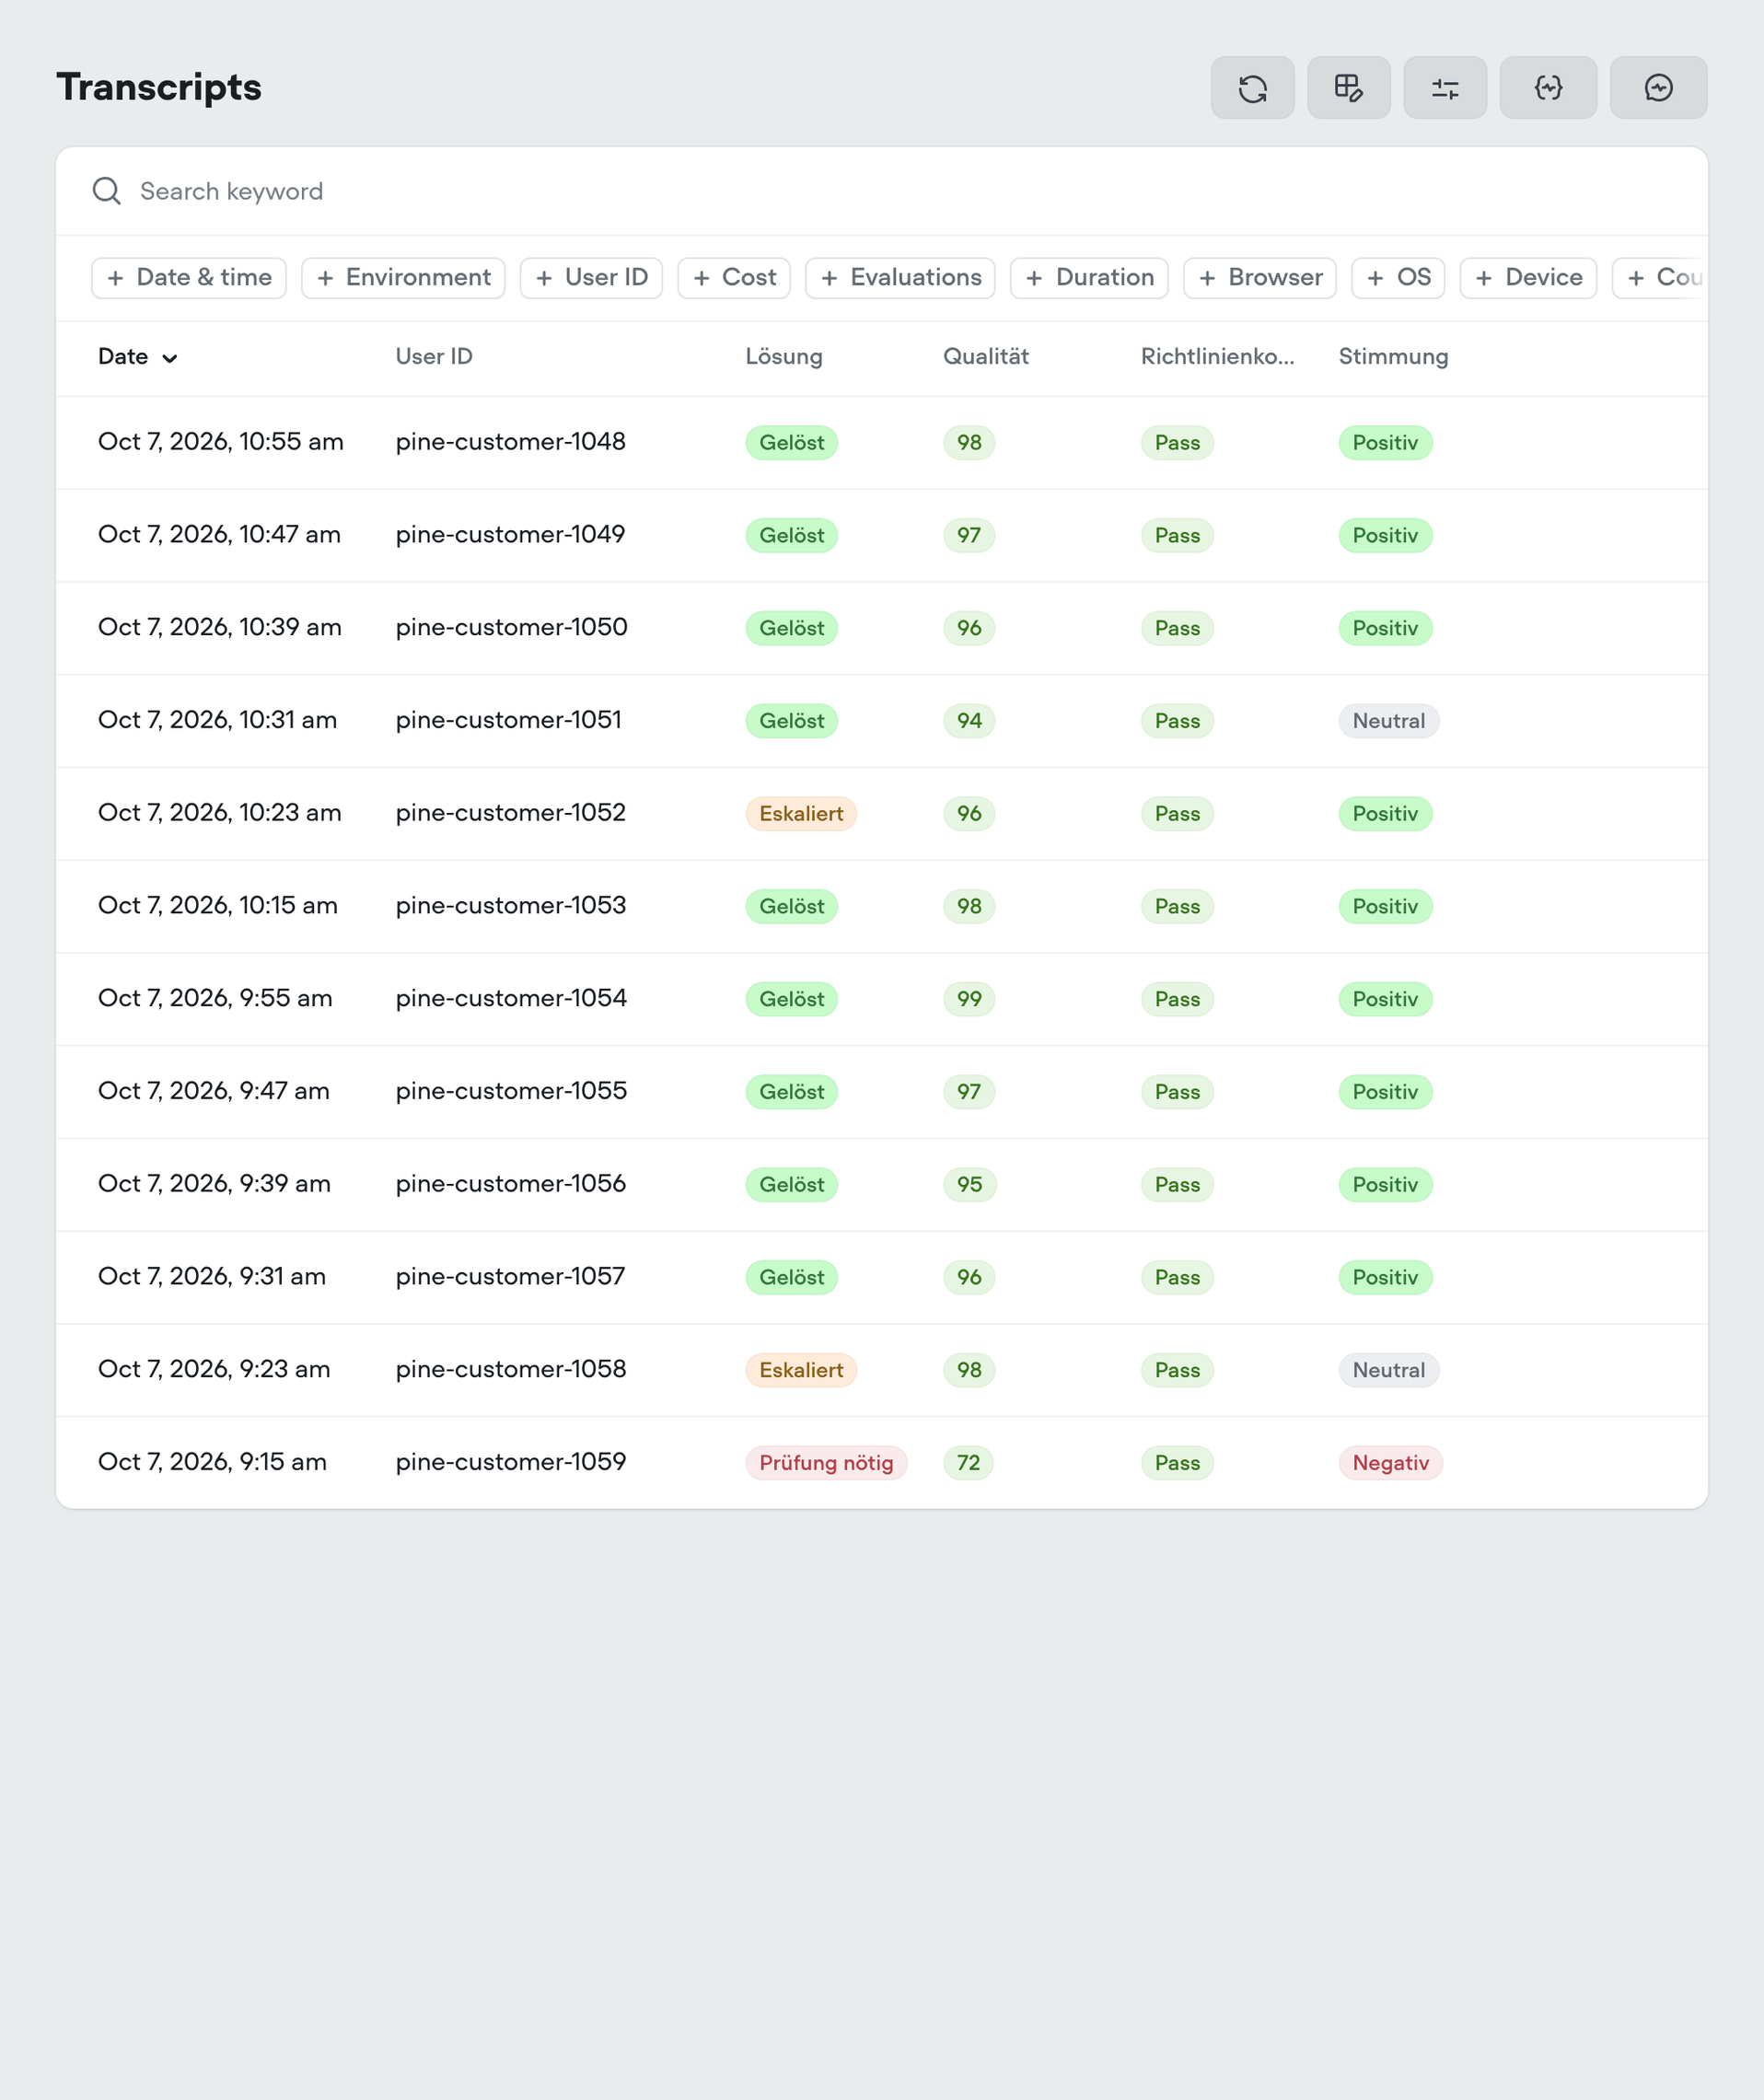This screenshot has height=2100, width=1764.
Task: Sort by Date column header
Action: click(137, 357)
